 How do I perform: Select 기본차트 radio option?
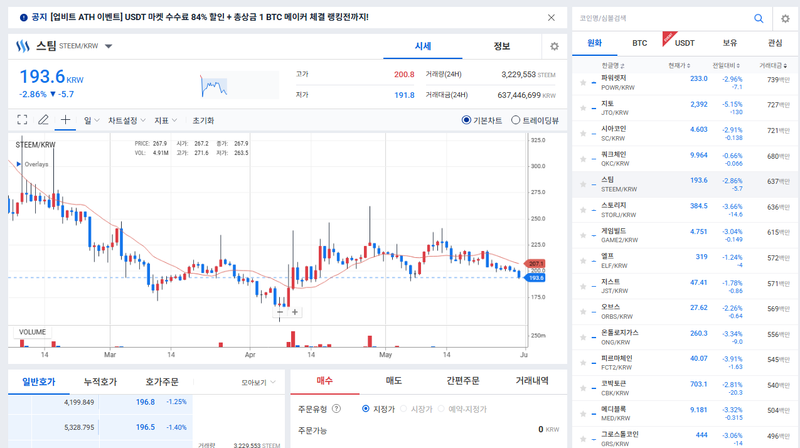[466, 120]
